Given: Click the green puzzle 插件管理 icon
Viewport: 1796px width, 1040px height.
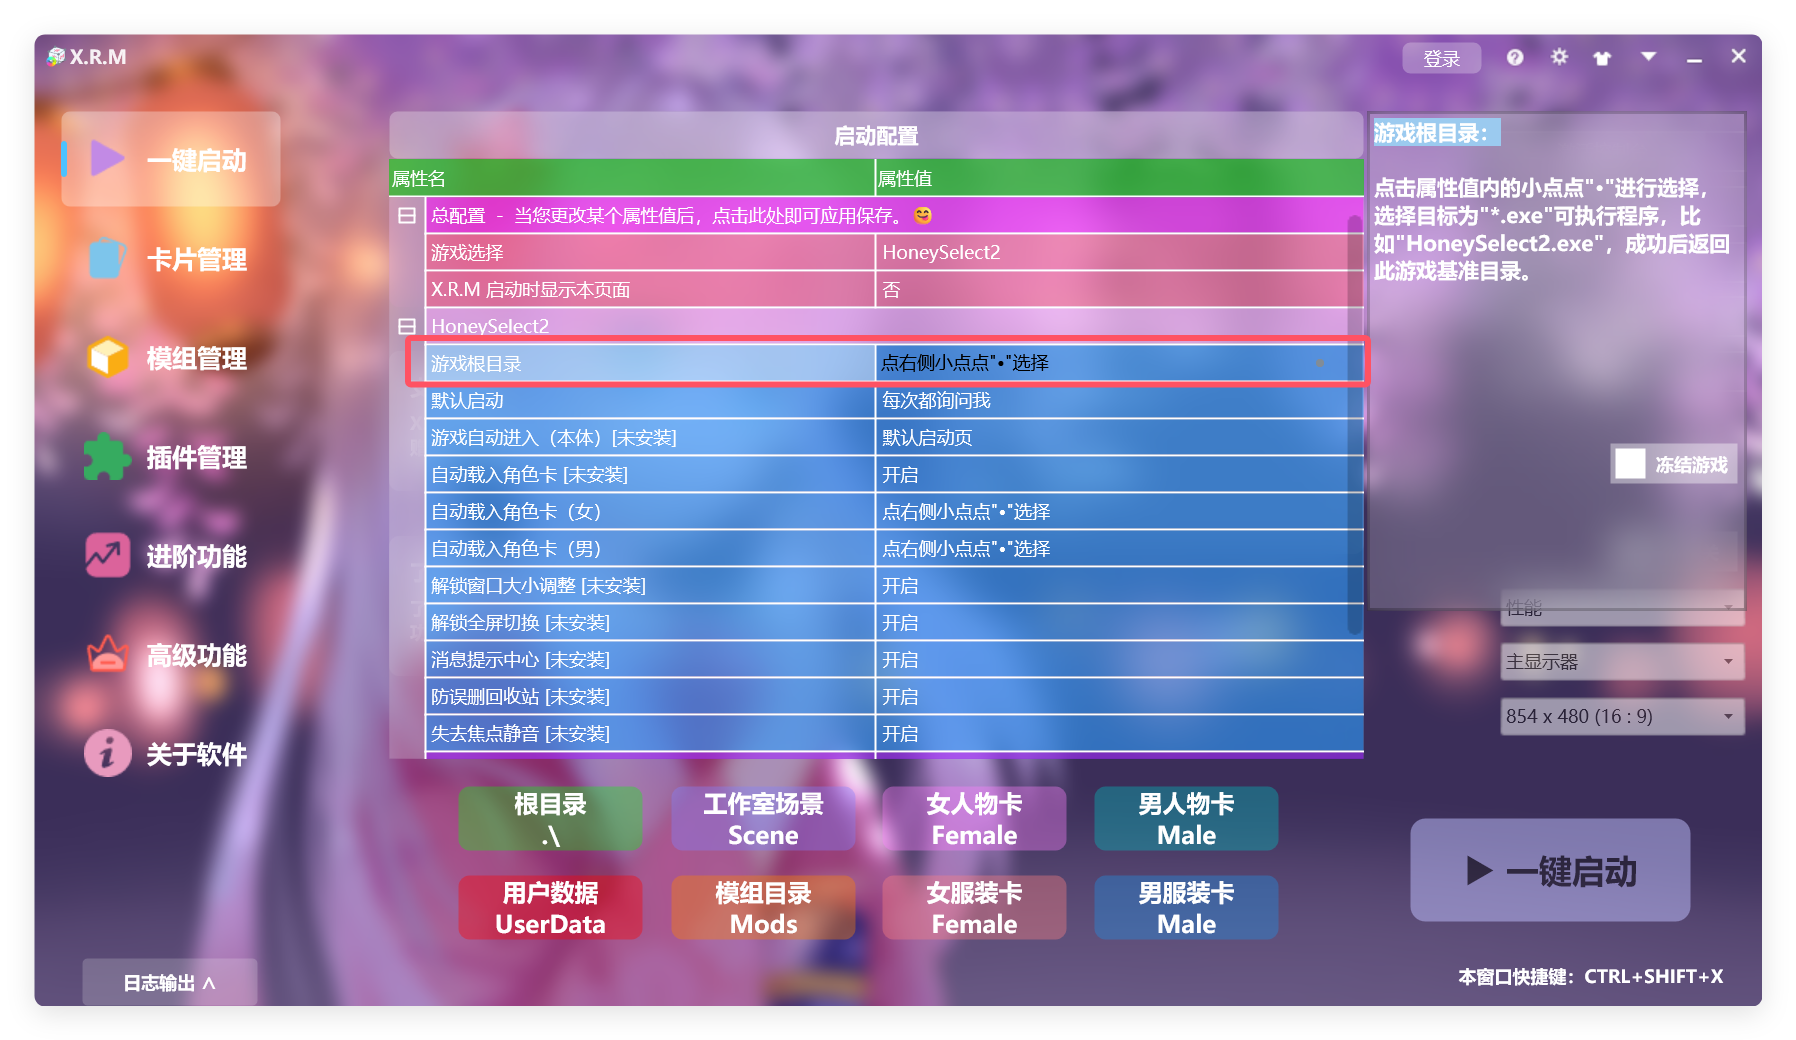Looking at the screenshot, I should click(107, 457).
